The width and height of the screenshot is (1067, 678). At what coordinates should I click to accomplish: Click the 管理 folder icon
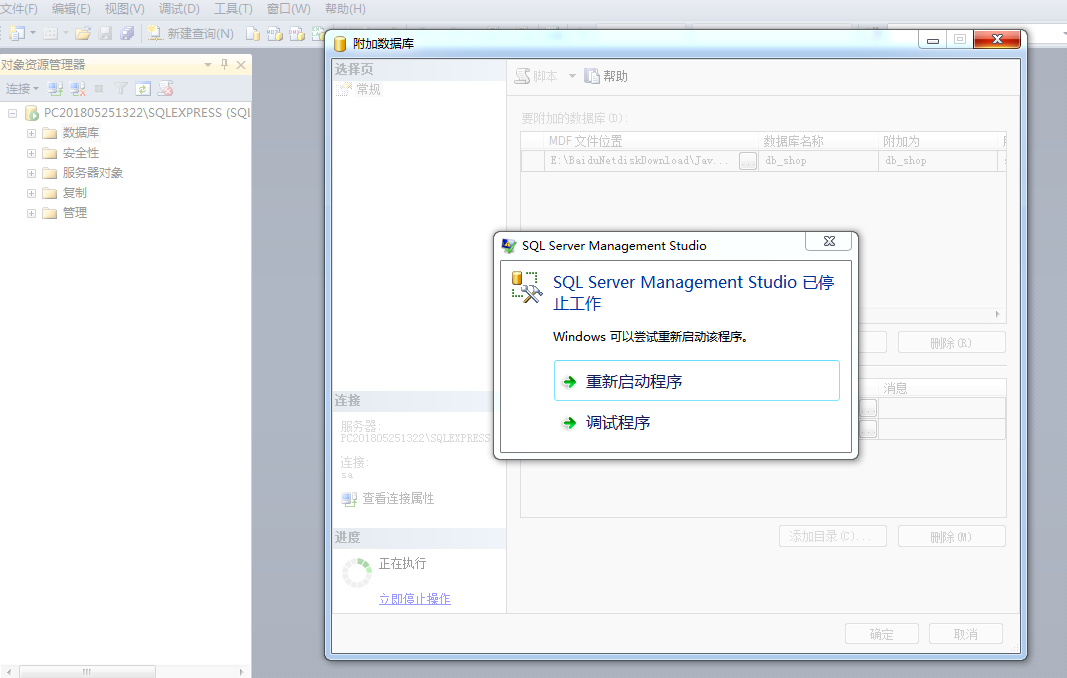(x=49, y=213)
